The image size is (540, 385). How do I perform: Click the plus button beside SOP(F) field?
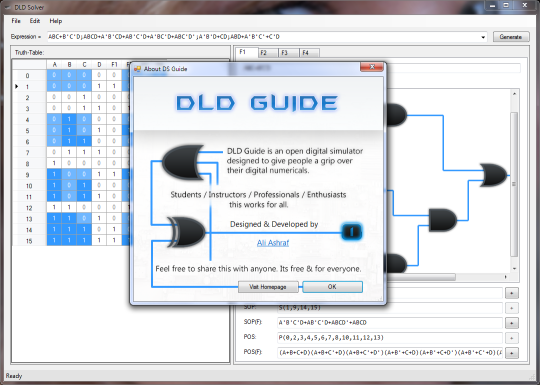coord(512,323)
